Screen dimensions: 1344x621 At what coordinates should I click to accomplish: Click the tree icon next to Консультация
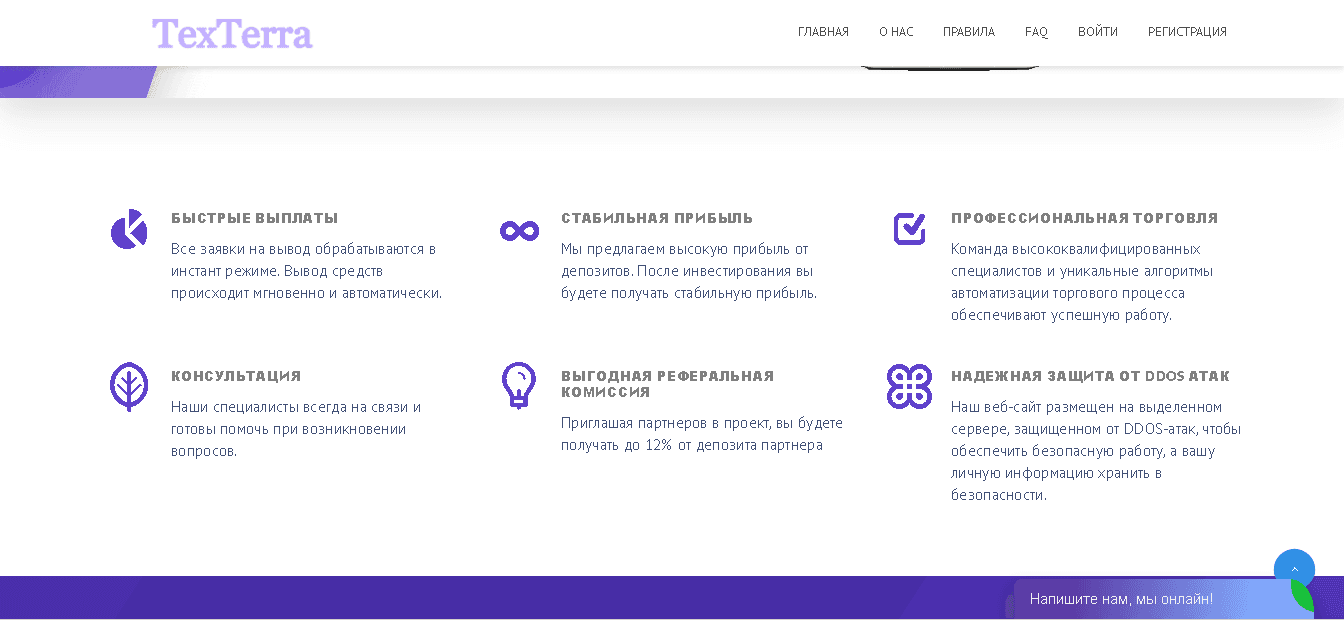[128, 388]
